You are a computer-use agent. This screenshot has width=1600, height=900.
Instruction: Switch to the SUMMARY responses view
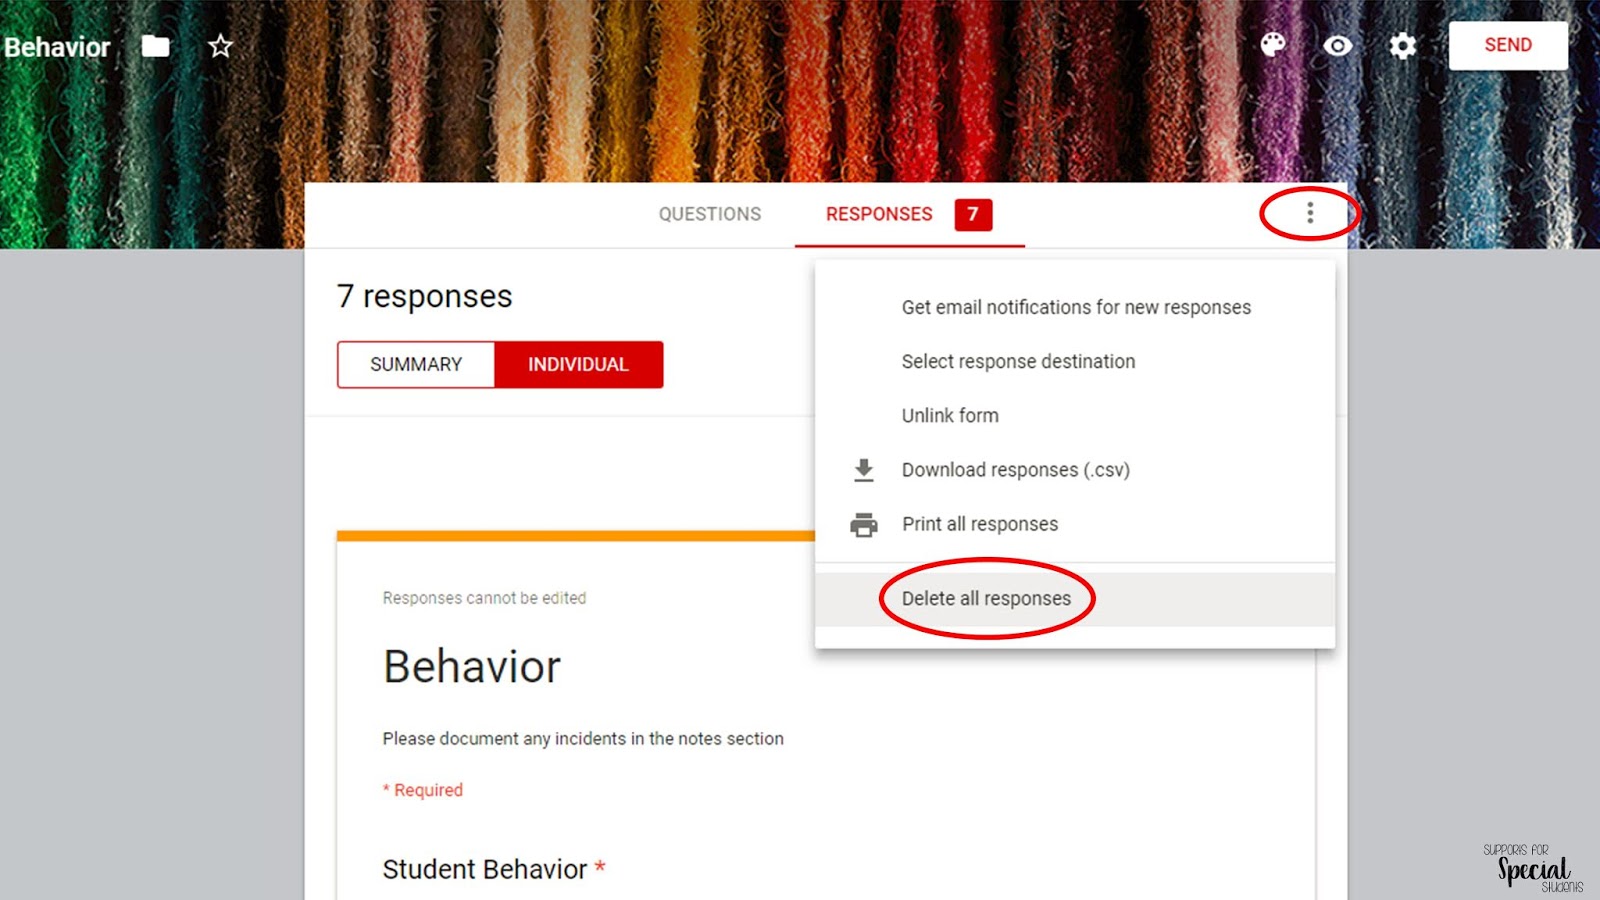point(416,364)
